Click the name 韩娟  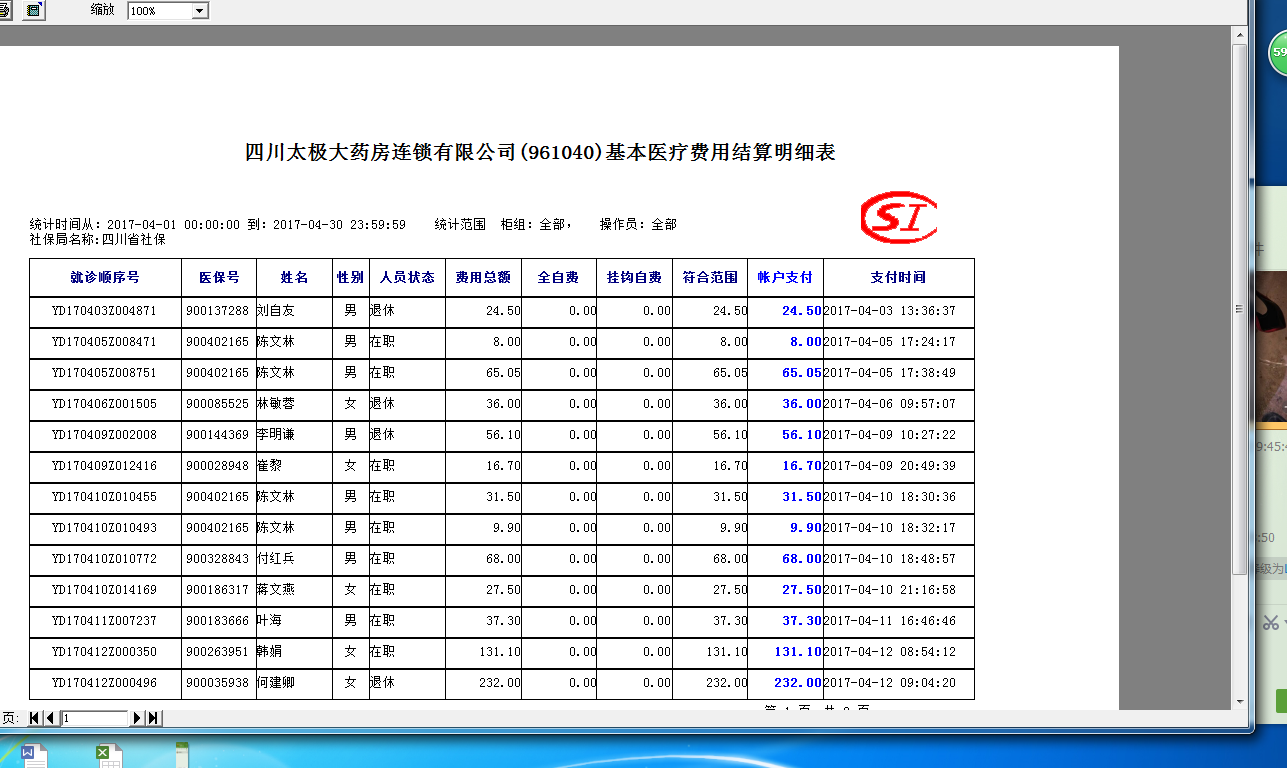click(x=270, y=652)
